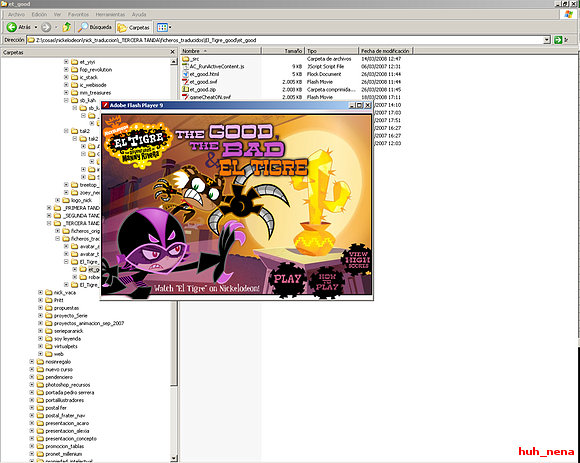Select the pendenciero folder icon

click(40, 377)
